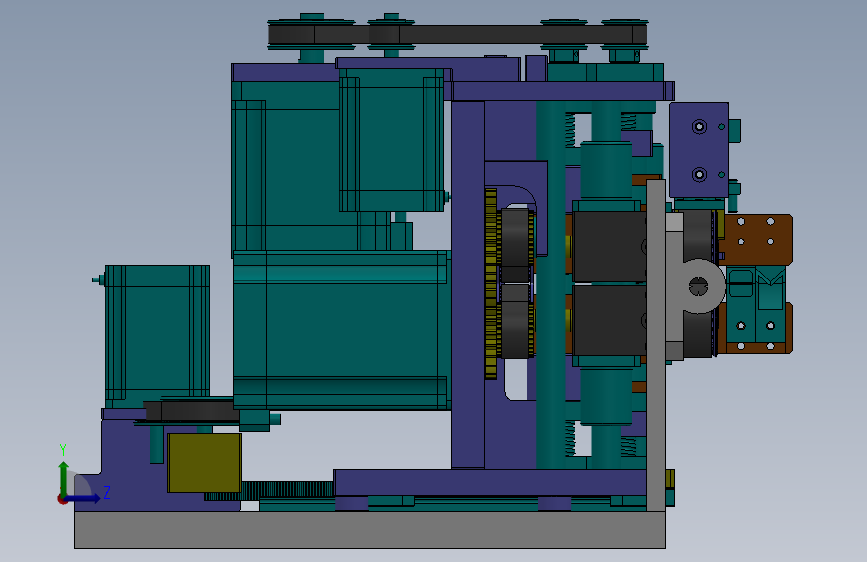The height and width of the screenshot is (562, 867).
Task: Select the tall yellow gear
Action: point(491,284)
